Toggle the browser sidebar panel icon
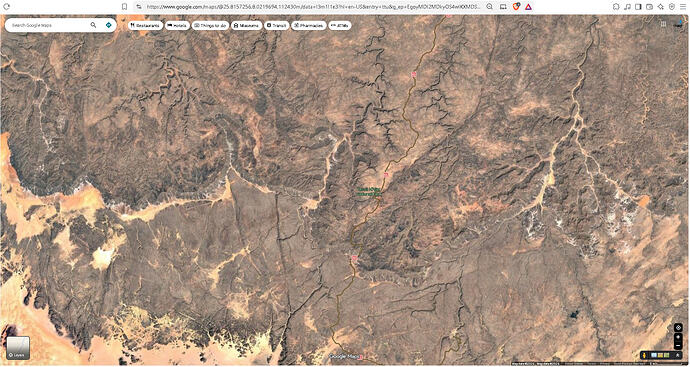Viewport: 690px width, 367px height. [x=638, y=7]
